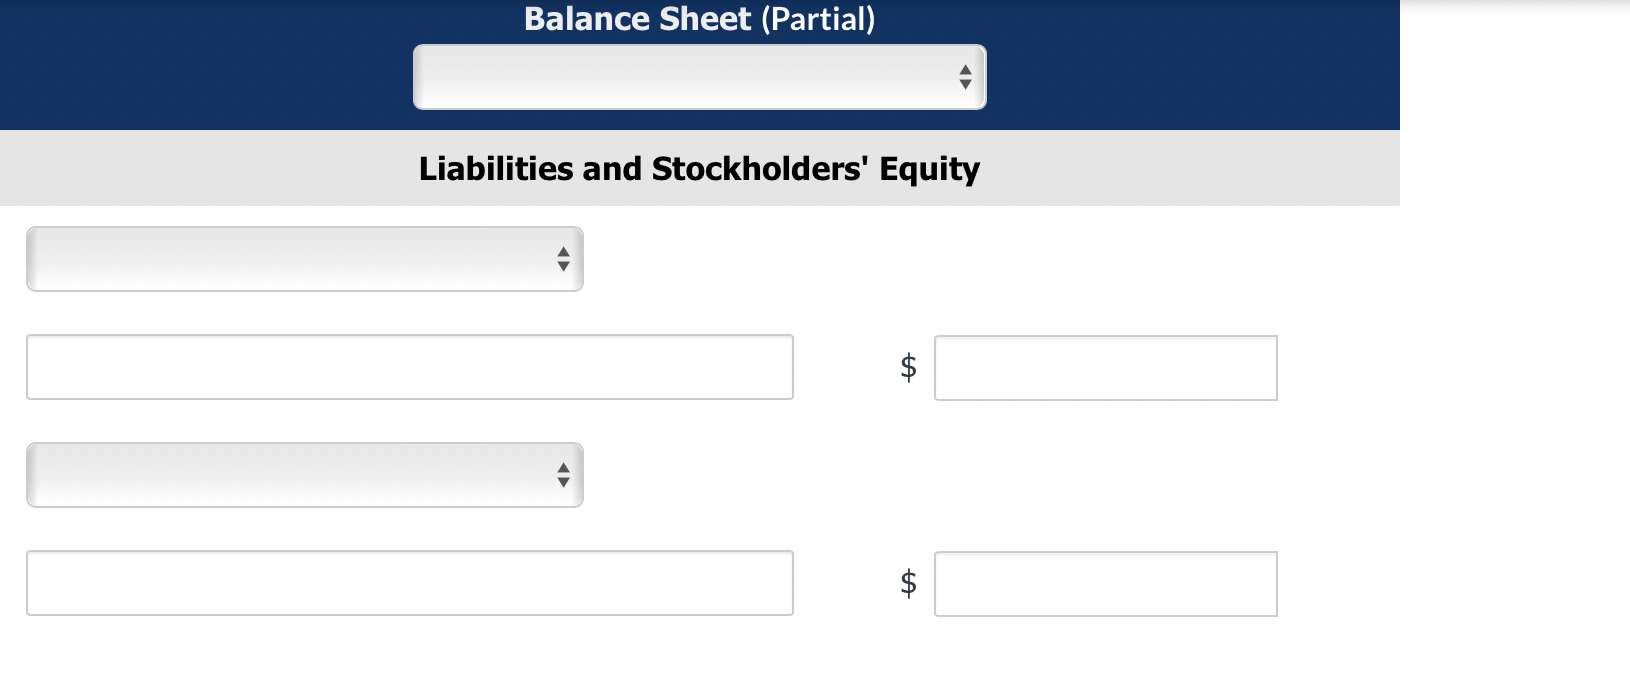Click the arrows icon on first section dropdown
The image size is (1630, 676).
click(564, 259)
